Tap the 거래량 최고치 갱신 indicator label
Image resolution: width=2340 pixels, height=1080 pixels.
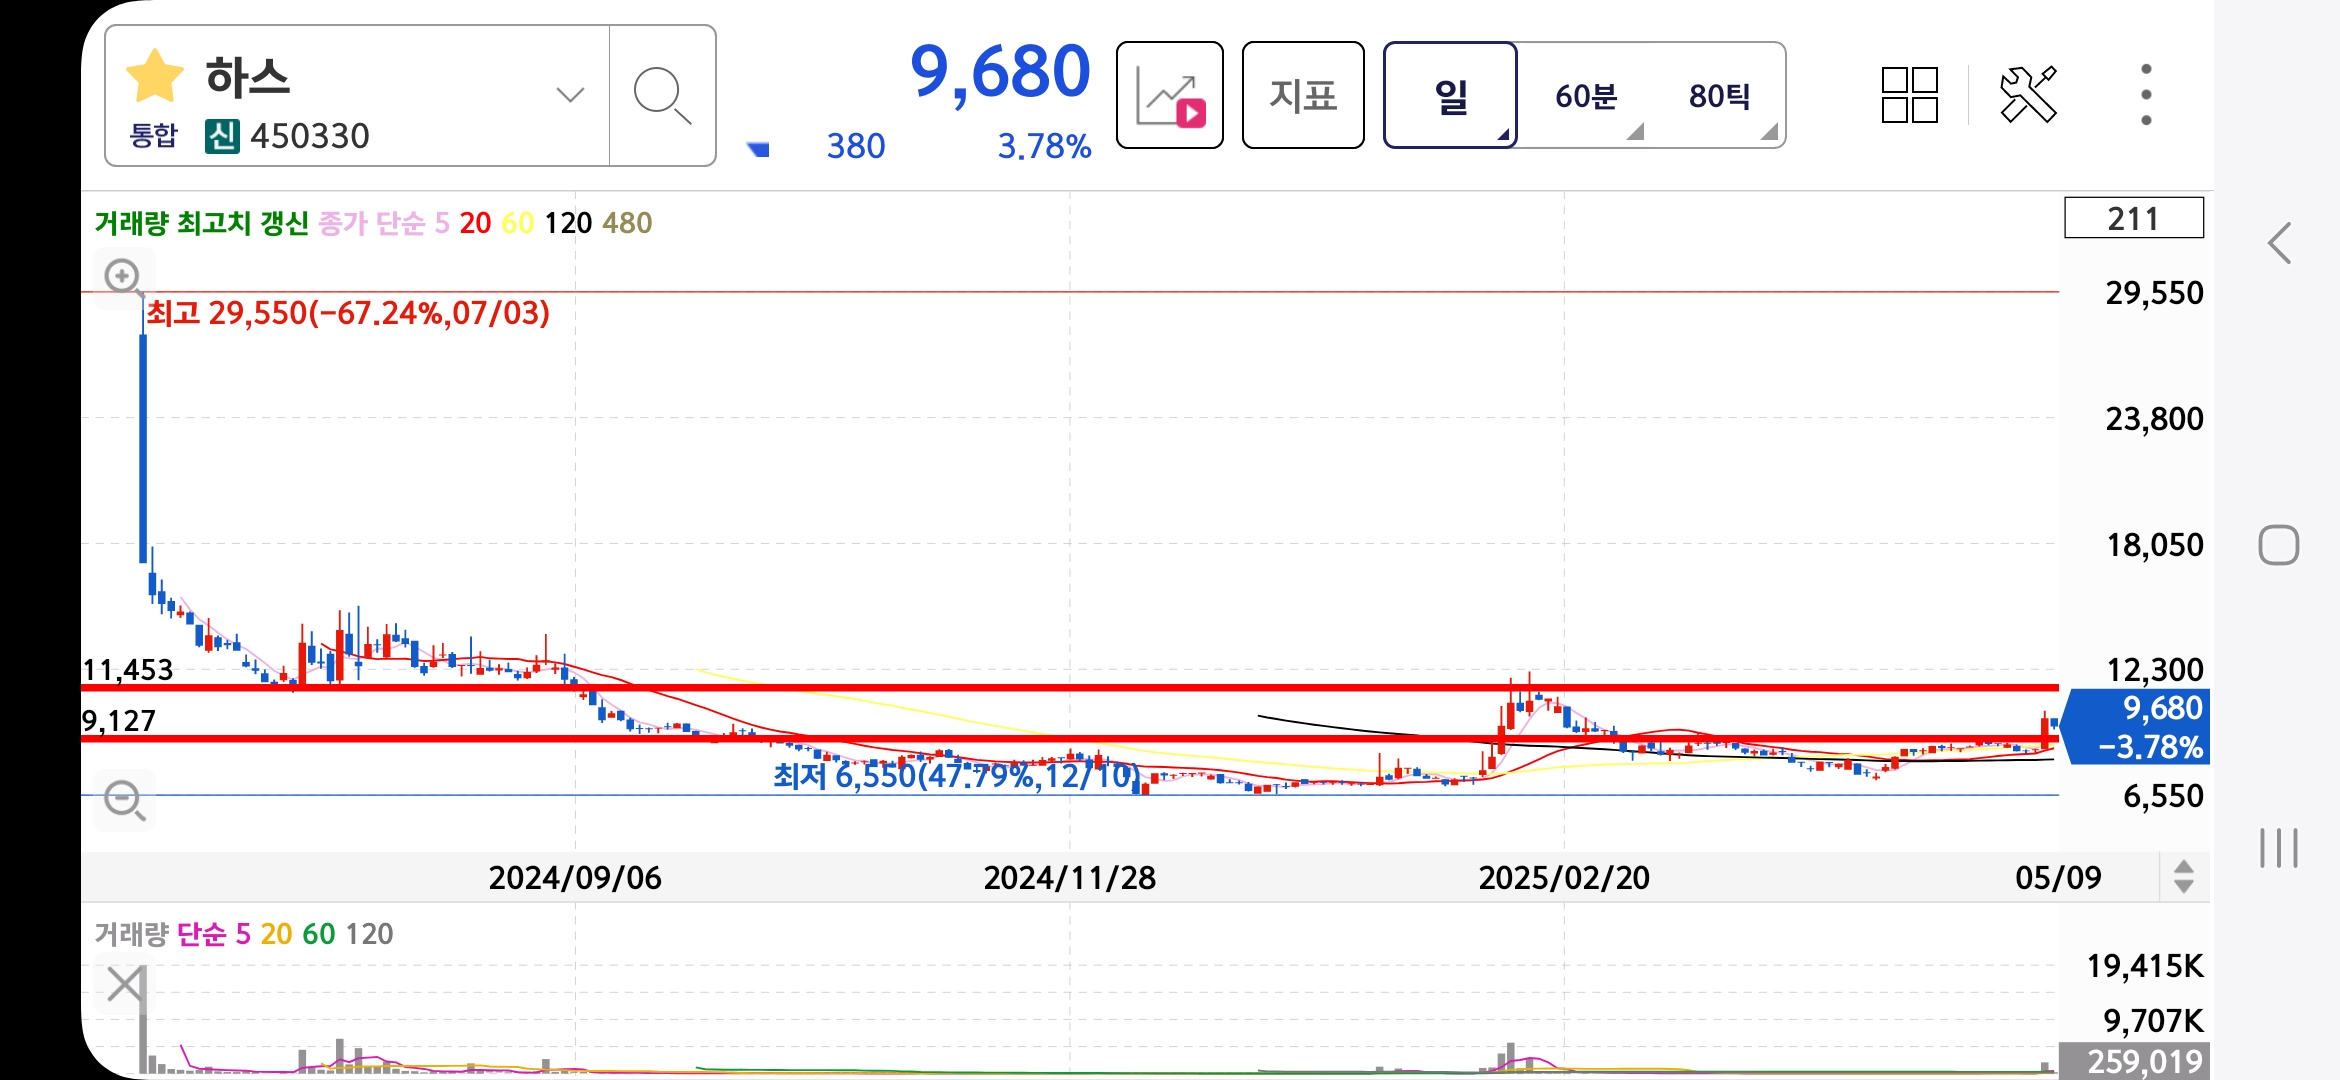click(202, 223)
